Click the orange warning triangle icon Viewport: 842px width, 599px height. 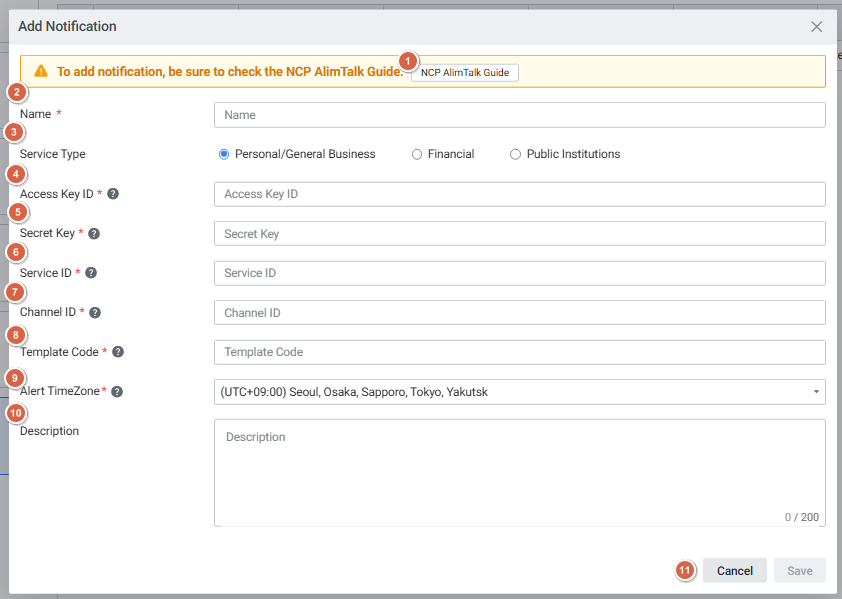pos(41,72)
